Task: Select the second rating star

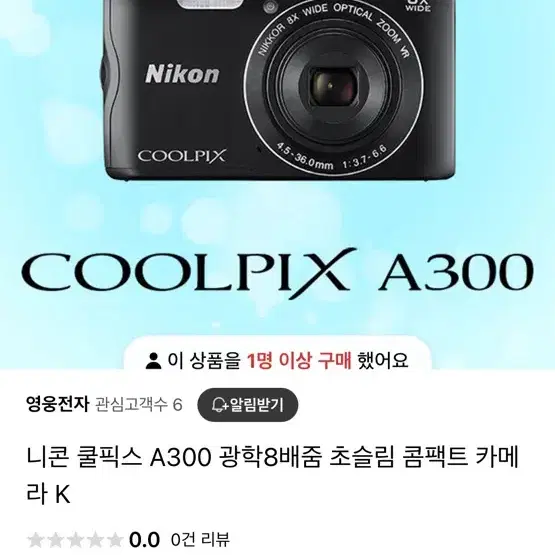Action: point(55,540)
